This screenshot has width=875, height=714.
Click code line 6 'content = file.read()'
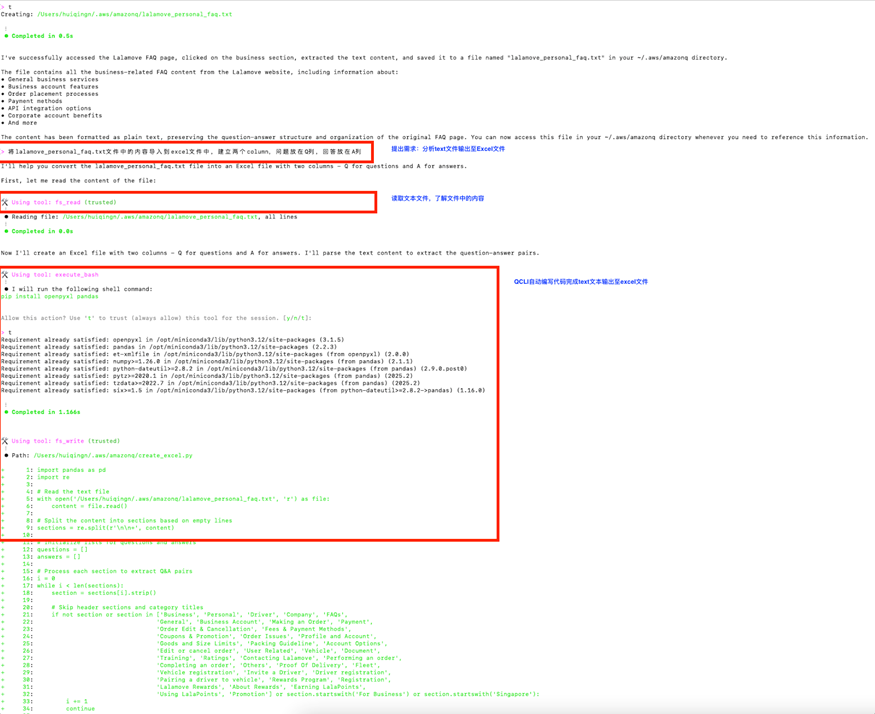pyautogui.click(x=89, y=506)
